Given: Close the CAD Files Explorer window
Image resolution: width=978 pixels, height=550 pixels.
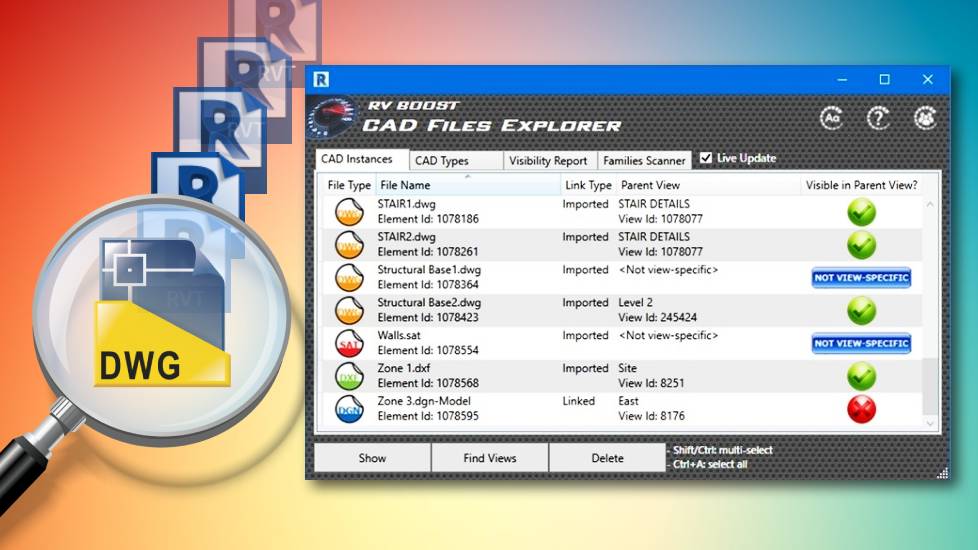Looking at the screenshot, I should (x=927, y=79).
